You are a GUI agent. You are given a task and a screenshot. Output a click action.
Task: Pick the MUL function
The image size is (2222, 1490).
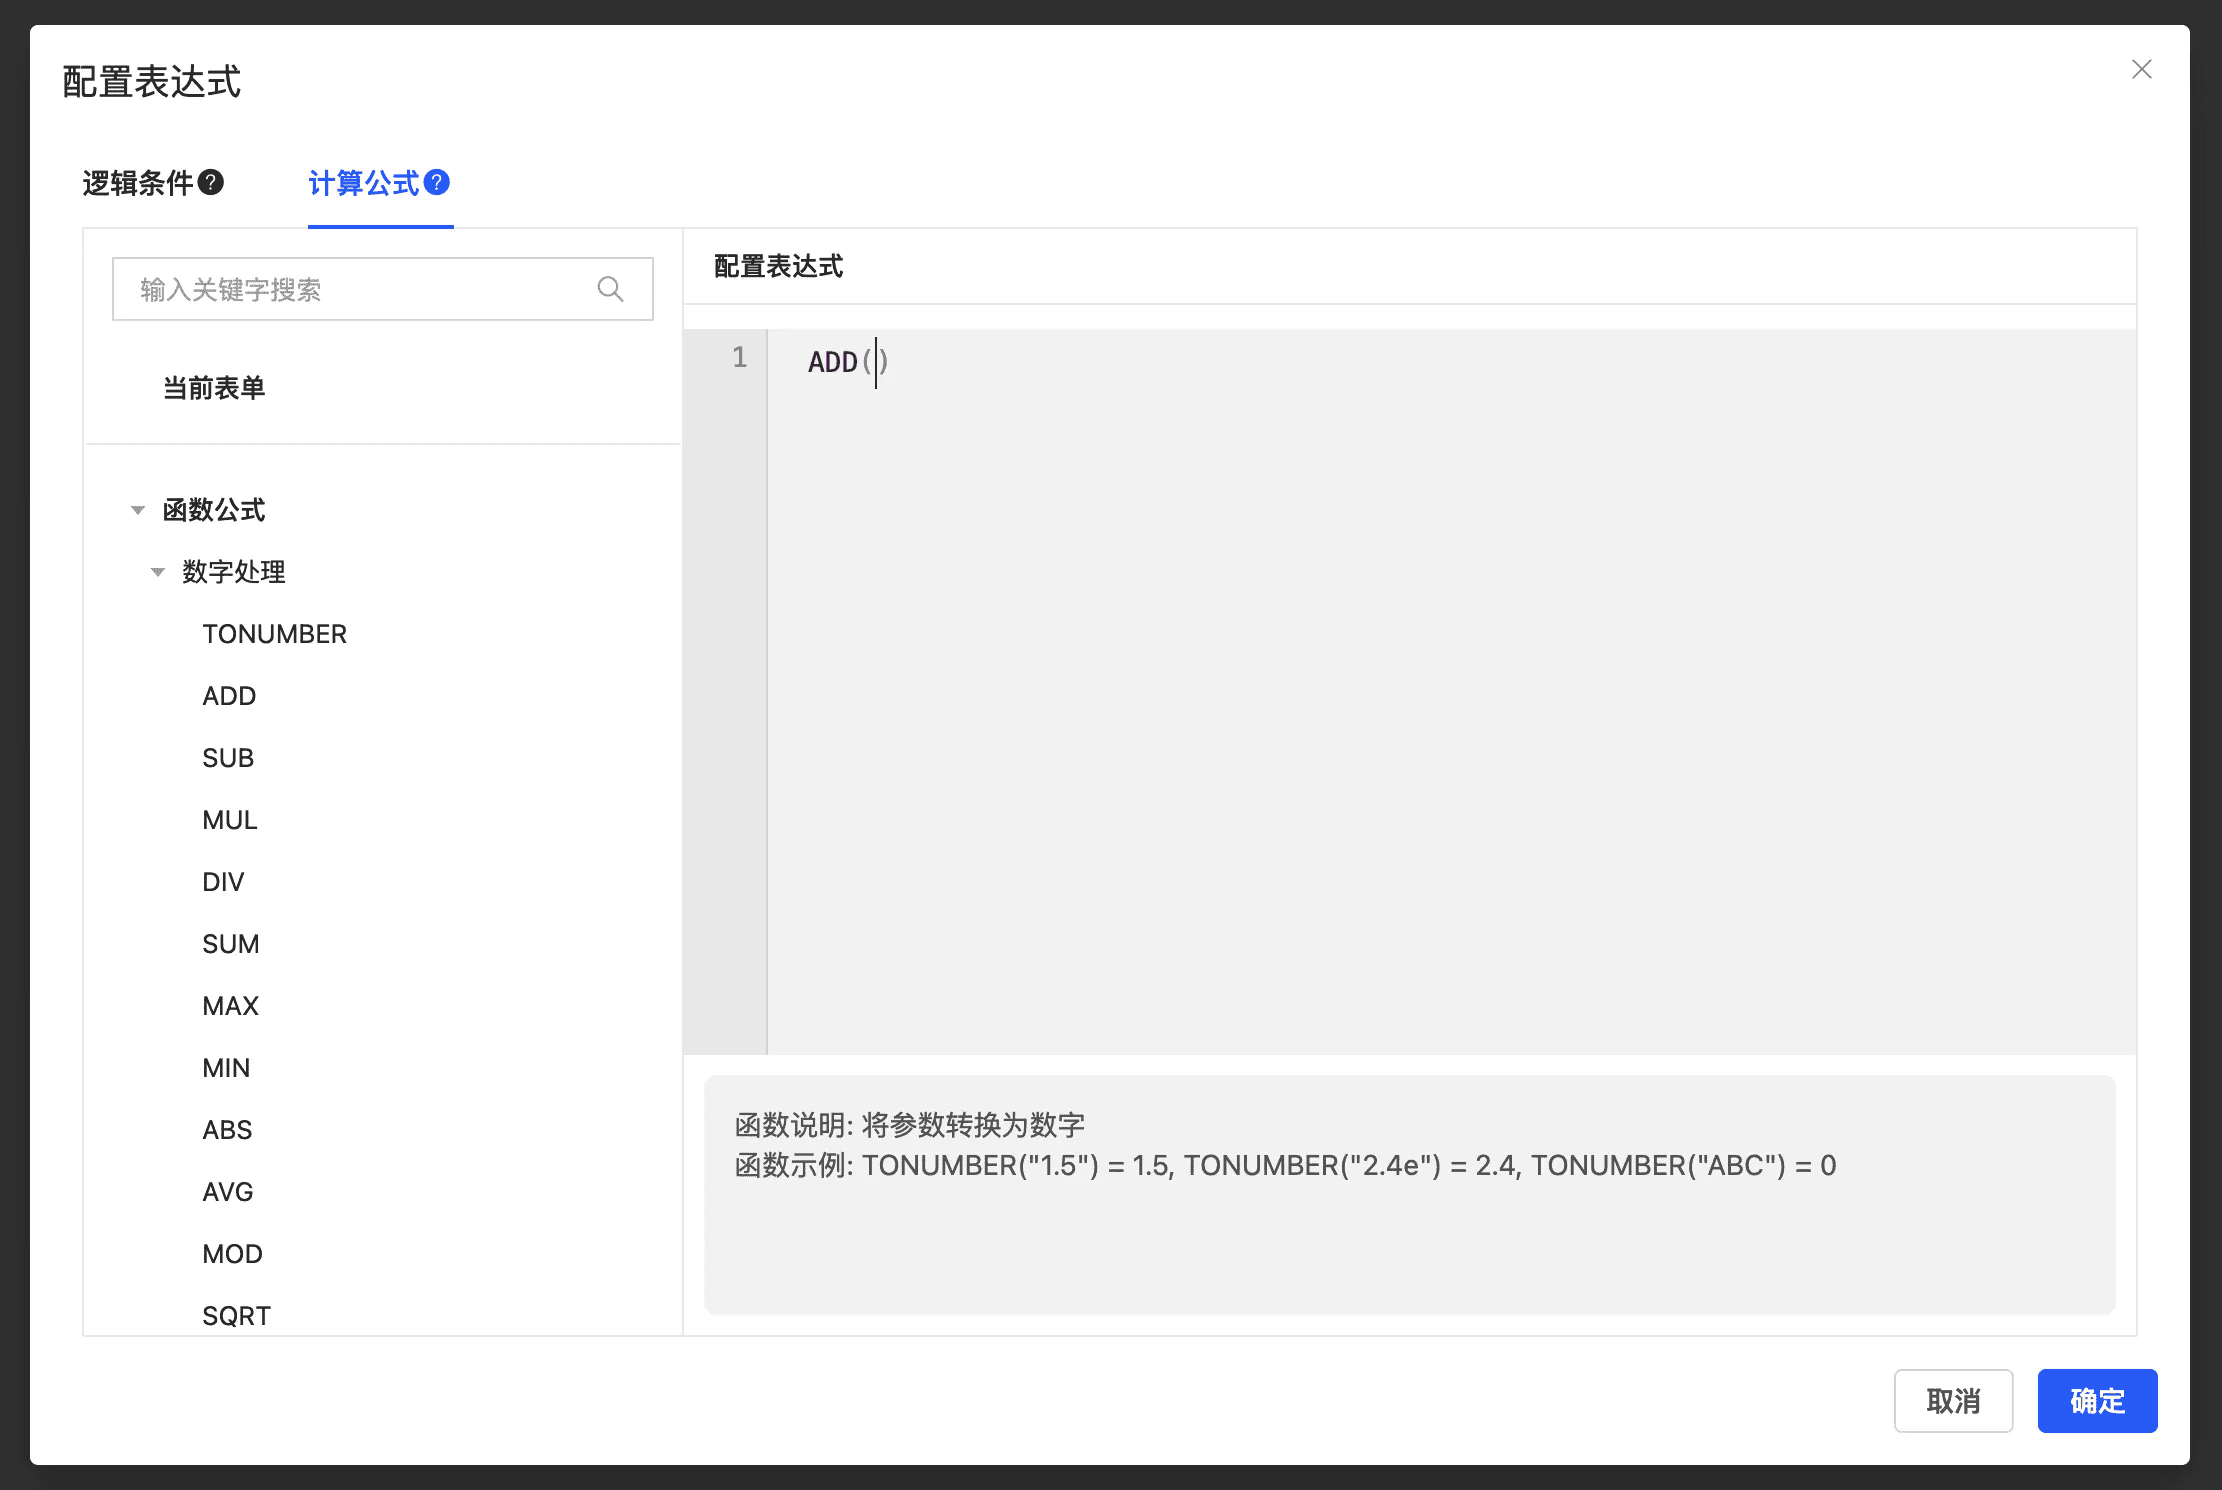point(230,820)
